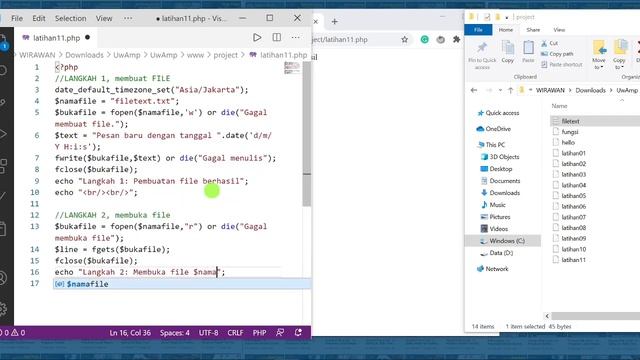Viewport: 640px width, 360px height.
Task: Run the PHP file with play icon
Action: pyautogui.click(x=257, y=38)
